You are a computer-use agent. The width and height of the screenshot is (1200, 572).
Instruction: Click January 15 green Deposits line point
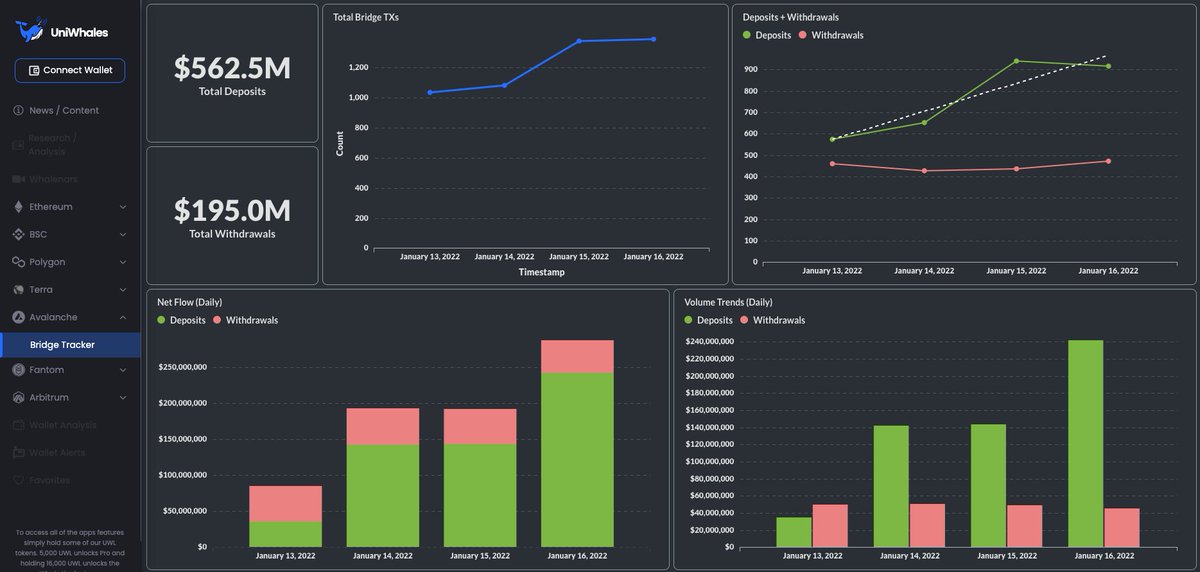[x=1017, y=61]
